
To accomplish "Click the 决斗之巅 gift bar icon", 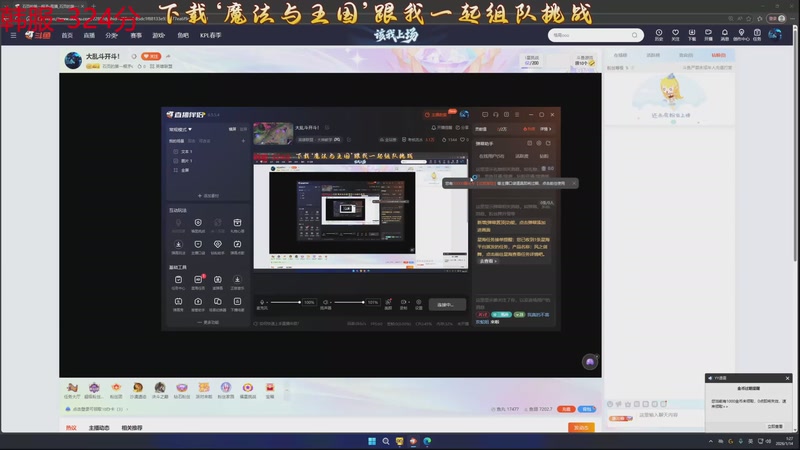I will [x=160, y=390].
